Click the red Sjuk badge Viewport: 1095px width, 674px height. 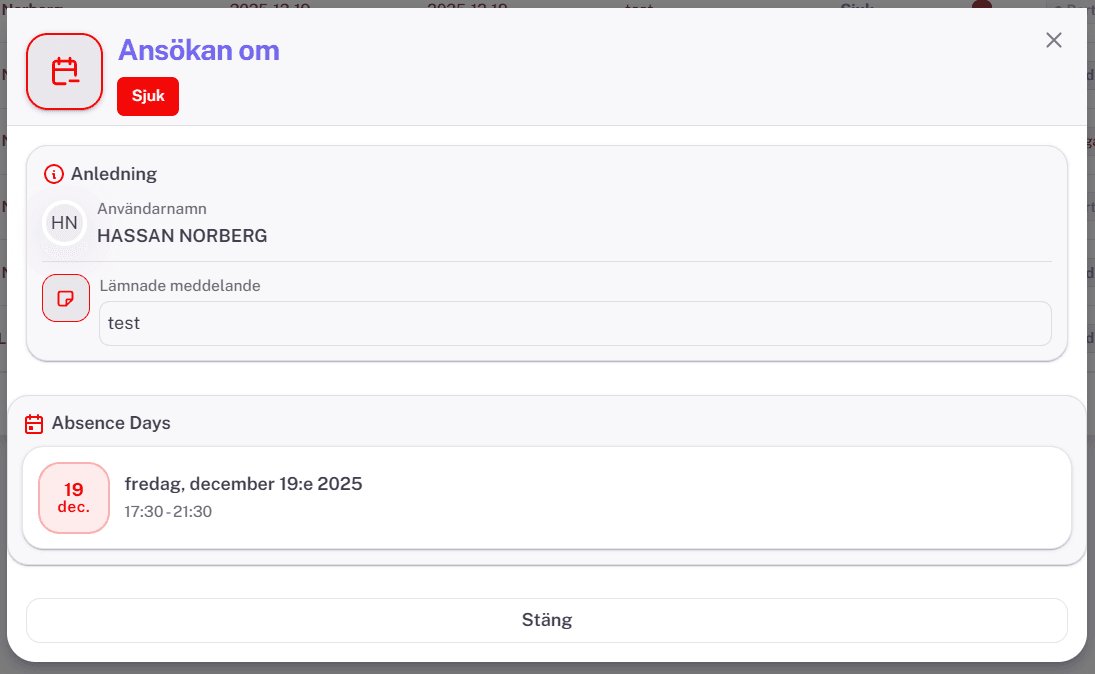pyautogui.click(x=148, y=96)
